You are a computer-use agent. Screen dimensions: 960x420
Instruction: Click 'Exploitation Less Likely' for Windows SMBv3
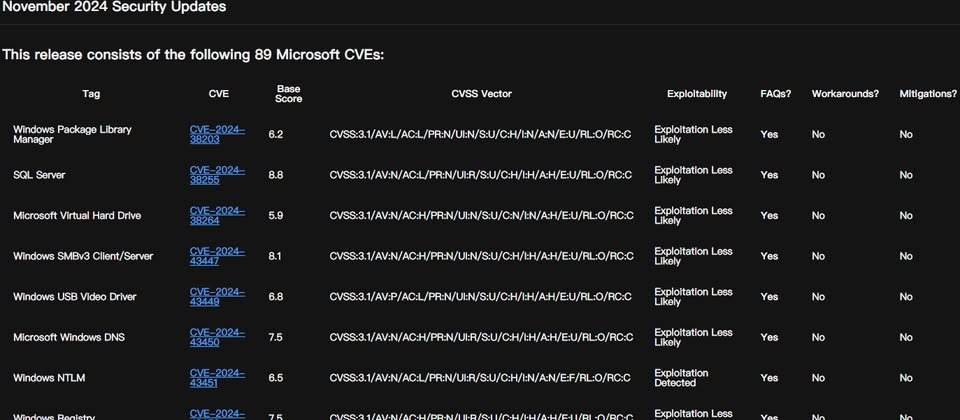693,256
